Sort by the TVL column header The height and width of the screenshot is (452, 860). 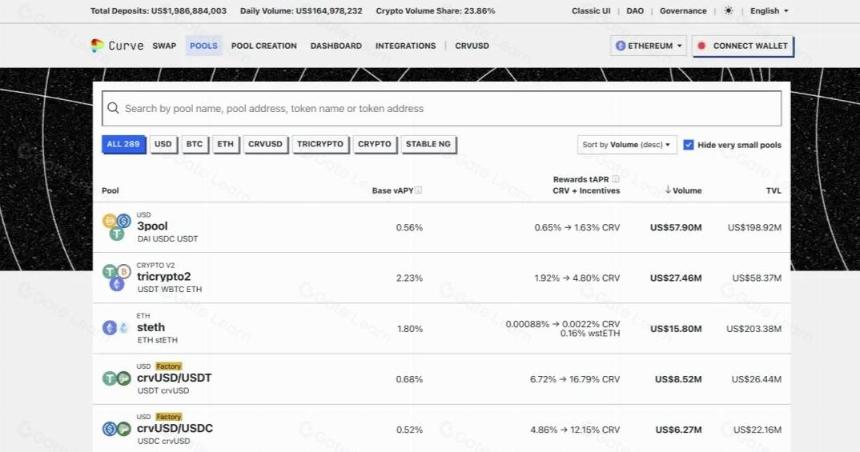click(773, 190)
